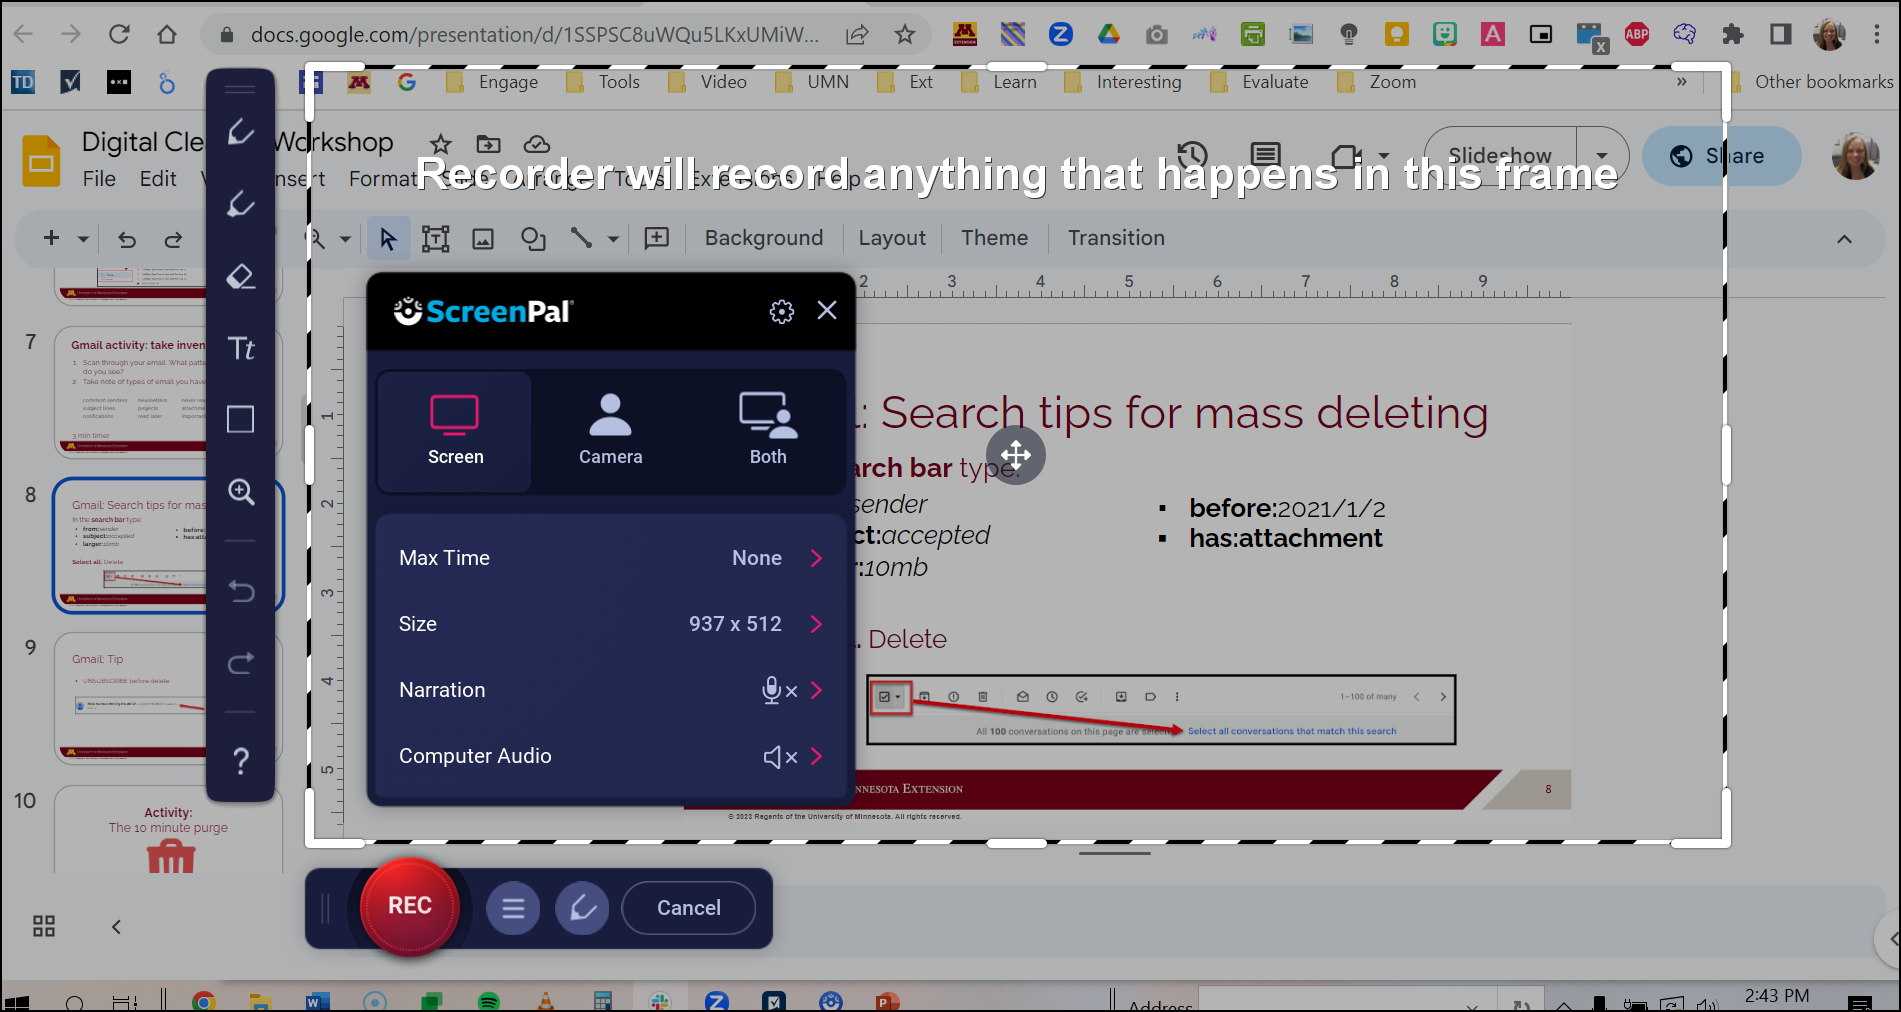Screen dimensions: 1901x1012
Task: Click the Layout toolbar option
Action: 892,238
